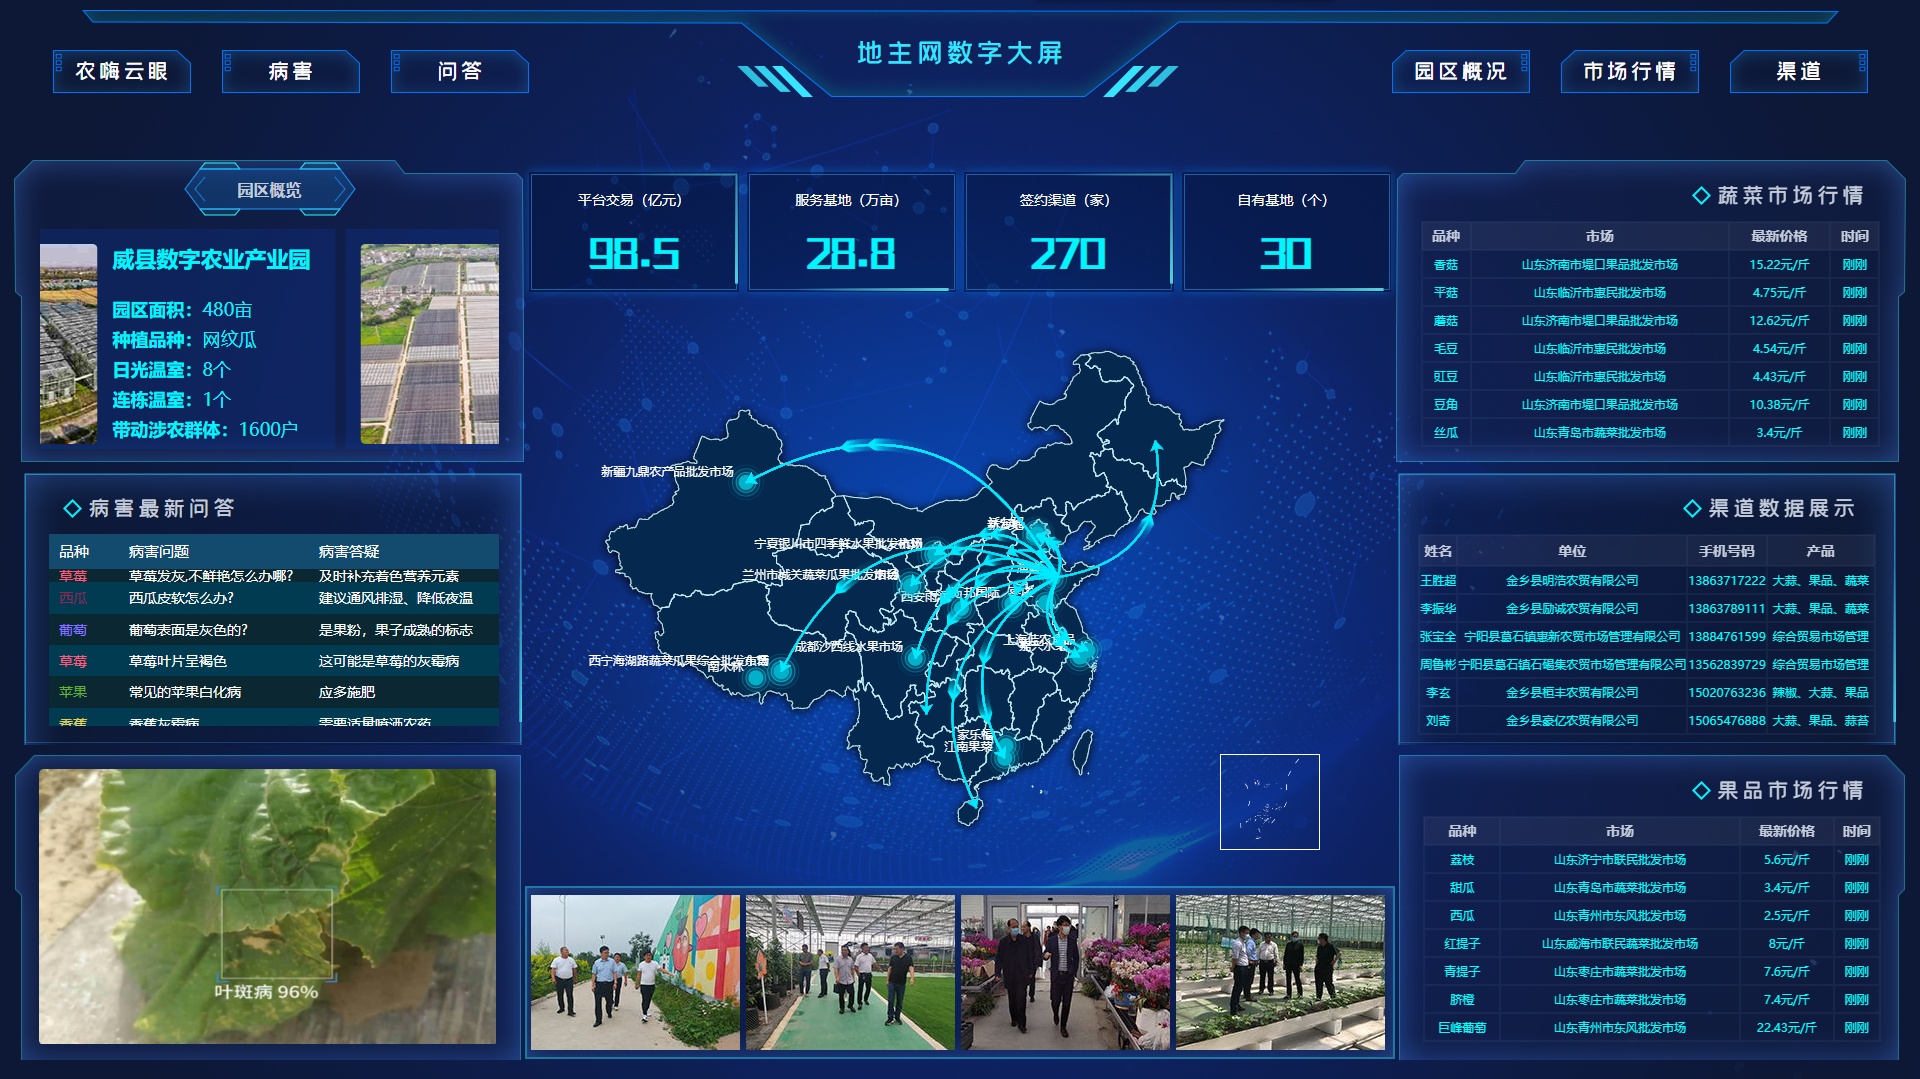The image size is (1920, 1079).
Task: Click the South China Sea inset map
Action: click(x=1269, y=801)
